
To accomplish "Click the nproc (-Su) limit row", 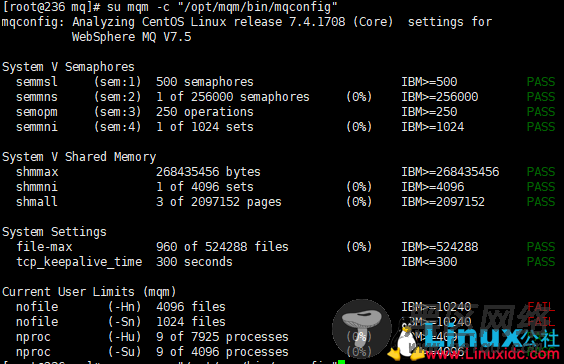I will [x=152, y=352].
